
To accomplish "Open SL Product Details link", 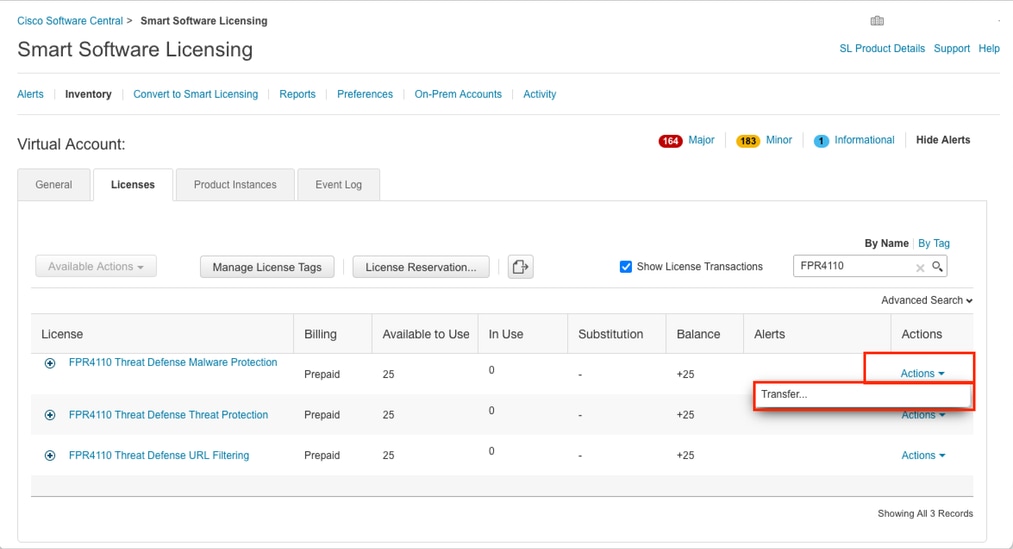I will 882,48.
